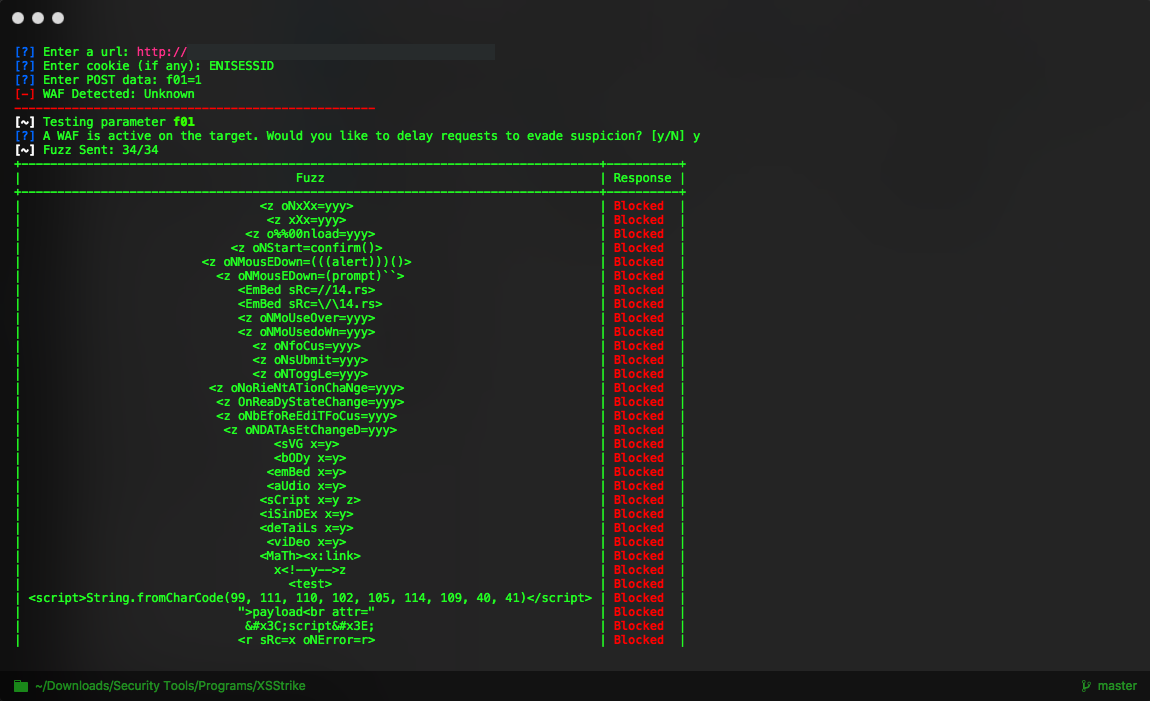
Task: Select the <iSinDEx x=y> payload
Action: (x=306, y=513)
